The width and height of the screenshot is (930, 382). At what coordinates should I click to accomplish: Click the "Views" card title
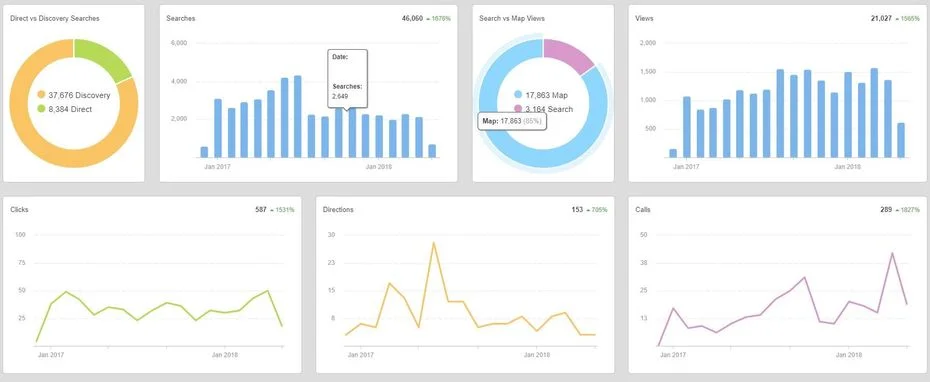[644, 18]
